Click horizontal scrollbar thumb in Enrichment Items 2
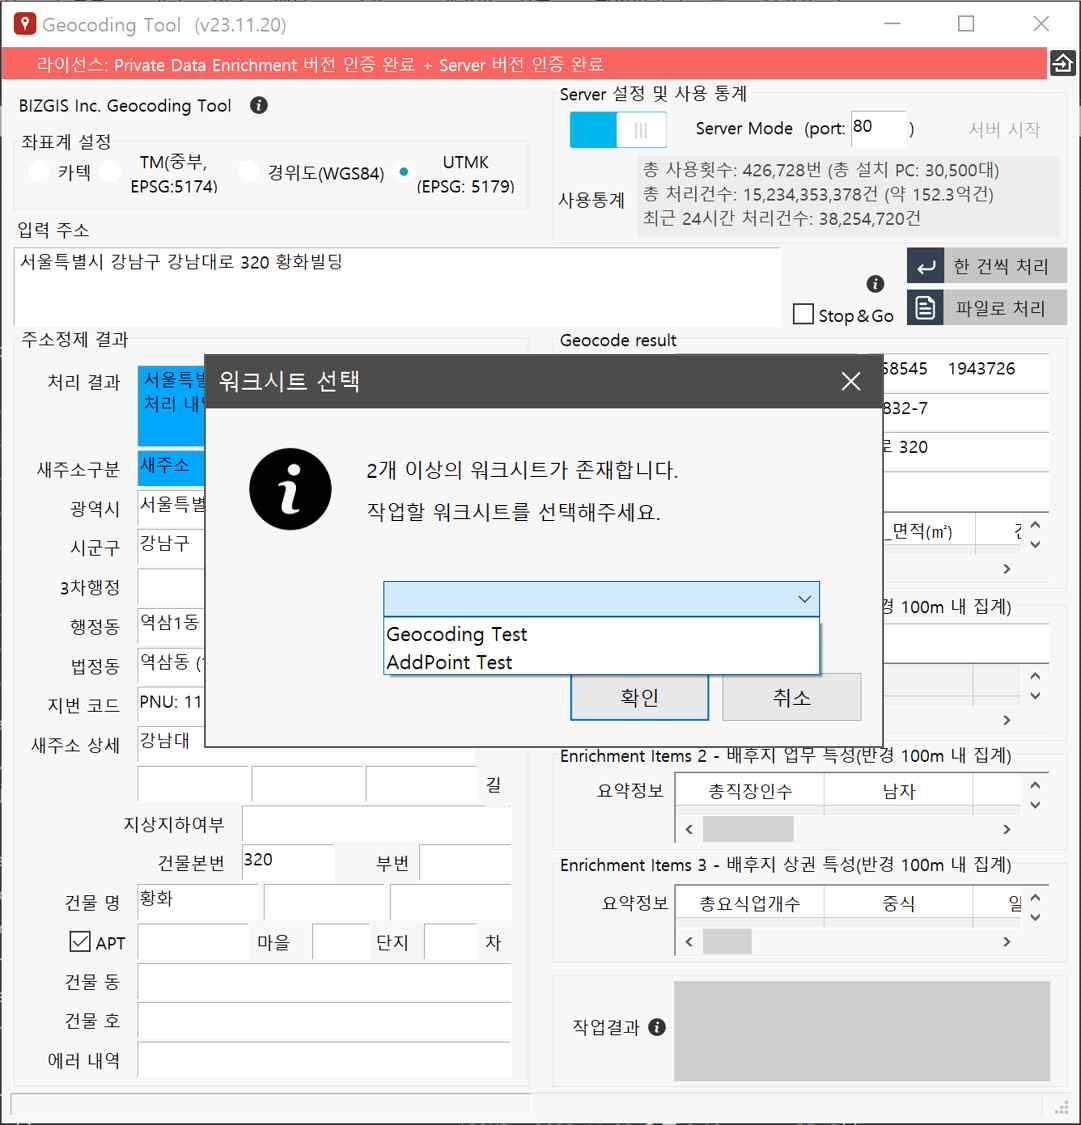This screenshot has height=1125, width=1081. tap(748, 829)
